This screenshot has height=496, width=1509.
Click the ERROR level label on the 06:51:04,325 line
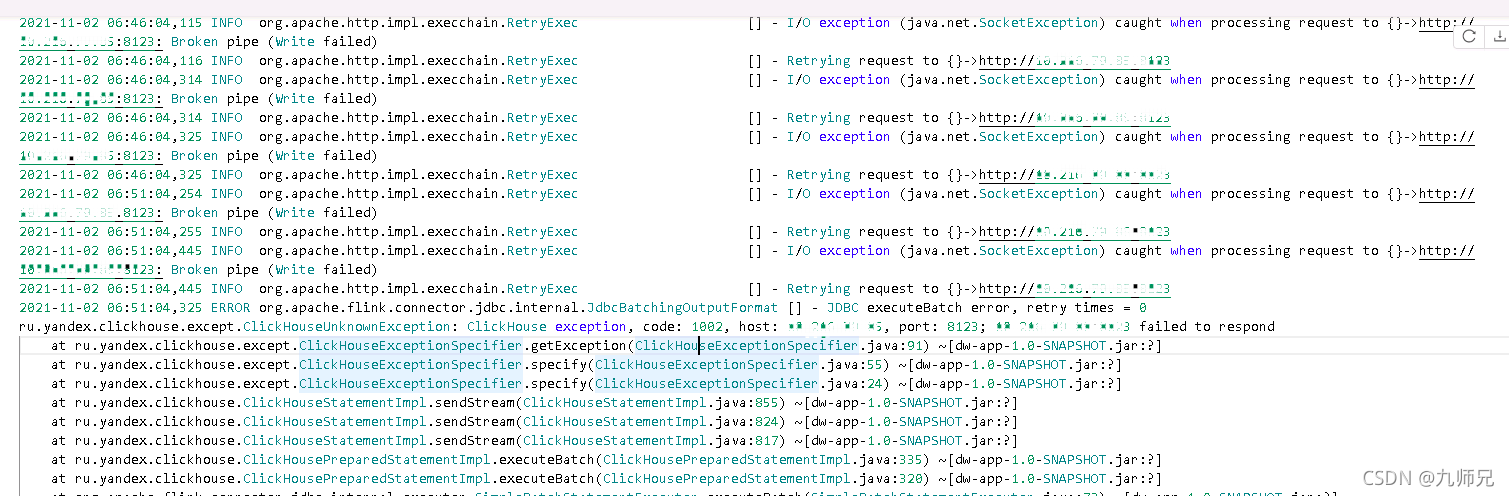click(232, 308)
